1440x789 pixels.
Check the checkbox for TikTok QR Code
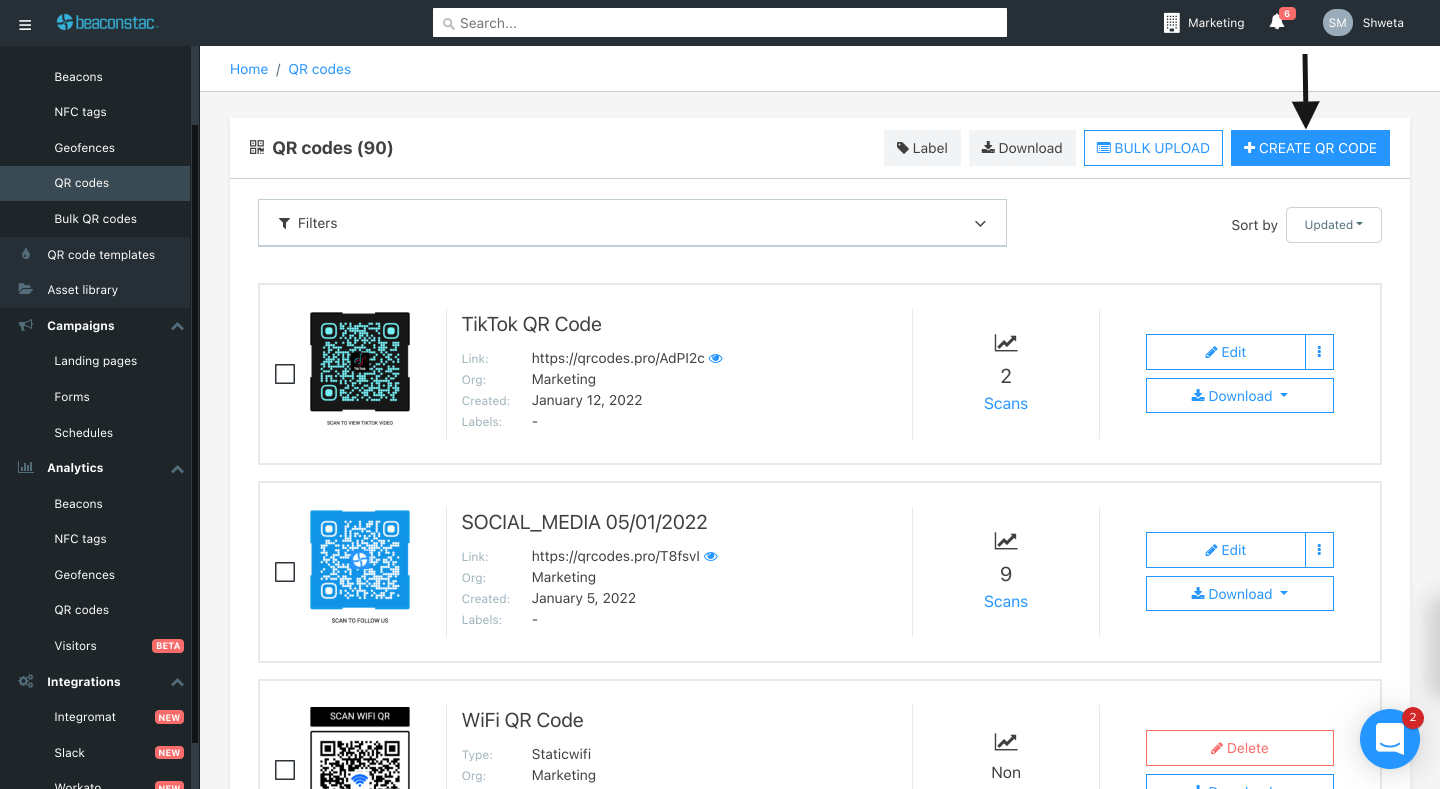(284, 373)
